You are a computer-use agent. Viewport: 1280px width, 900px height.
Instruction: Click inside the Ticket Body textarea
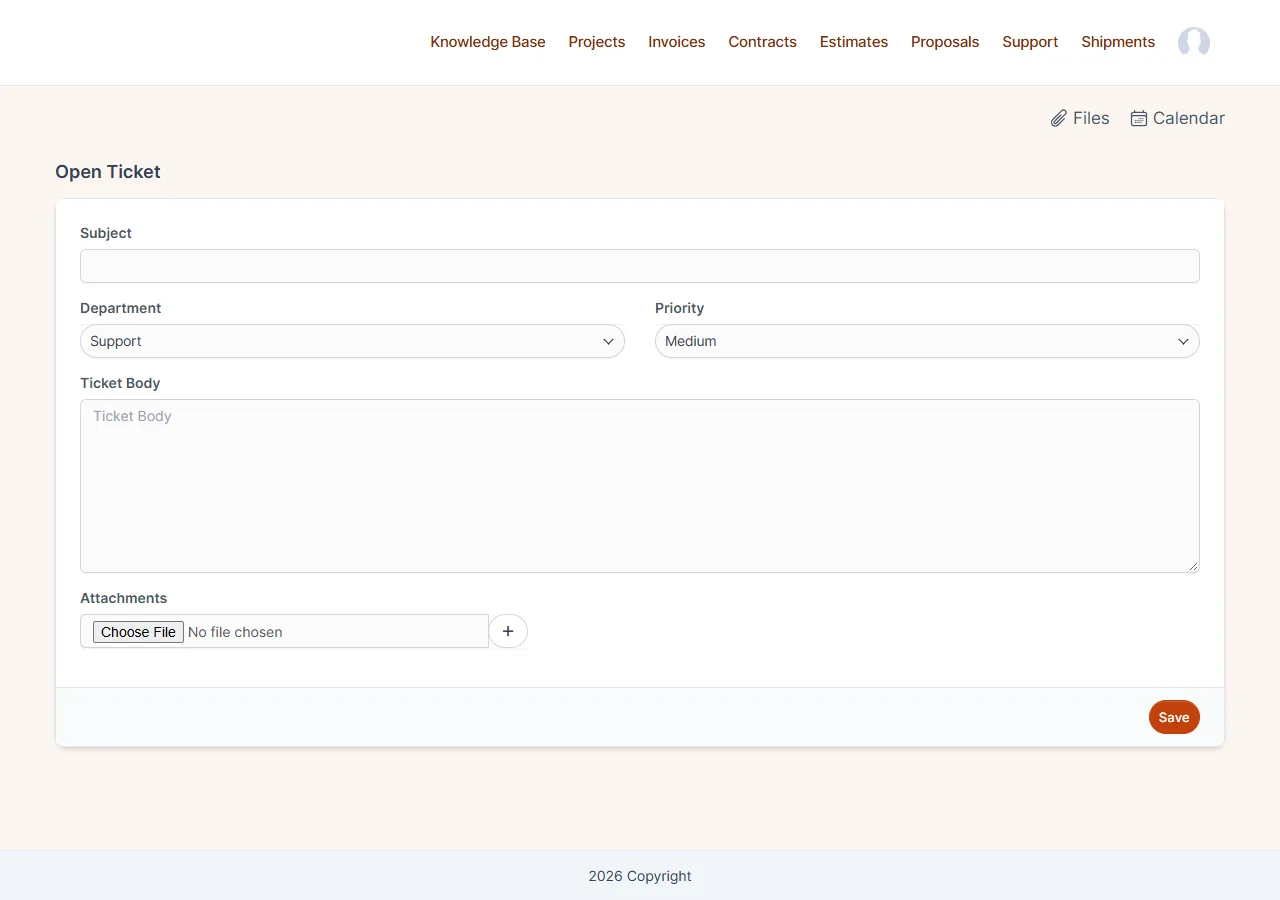640,486
